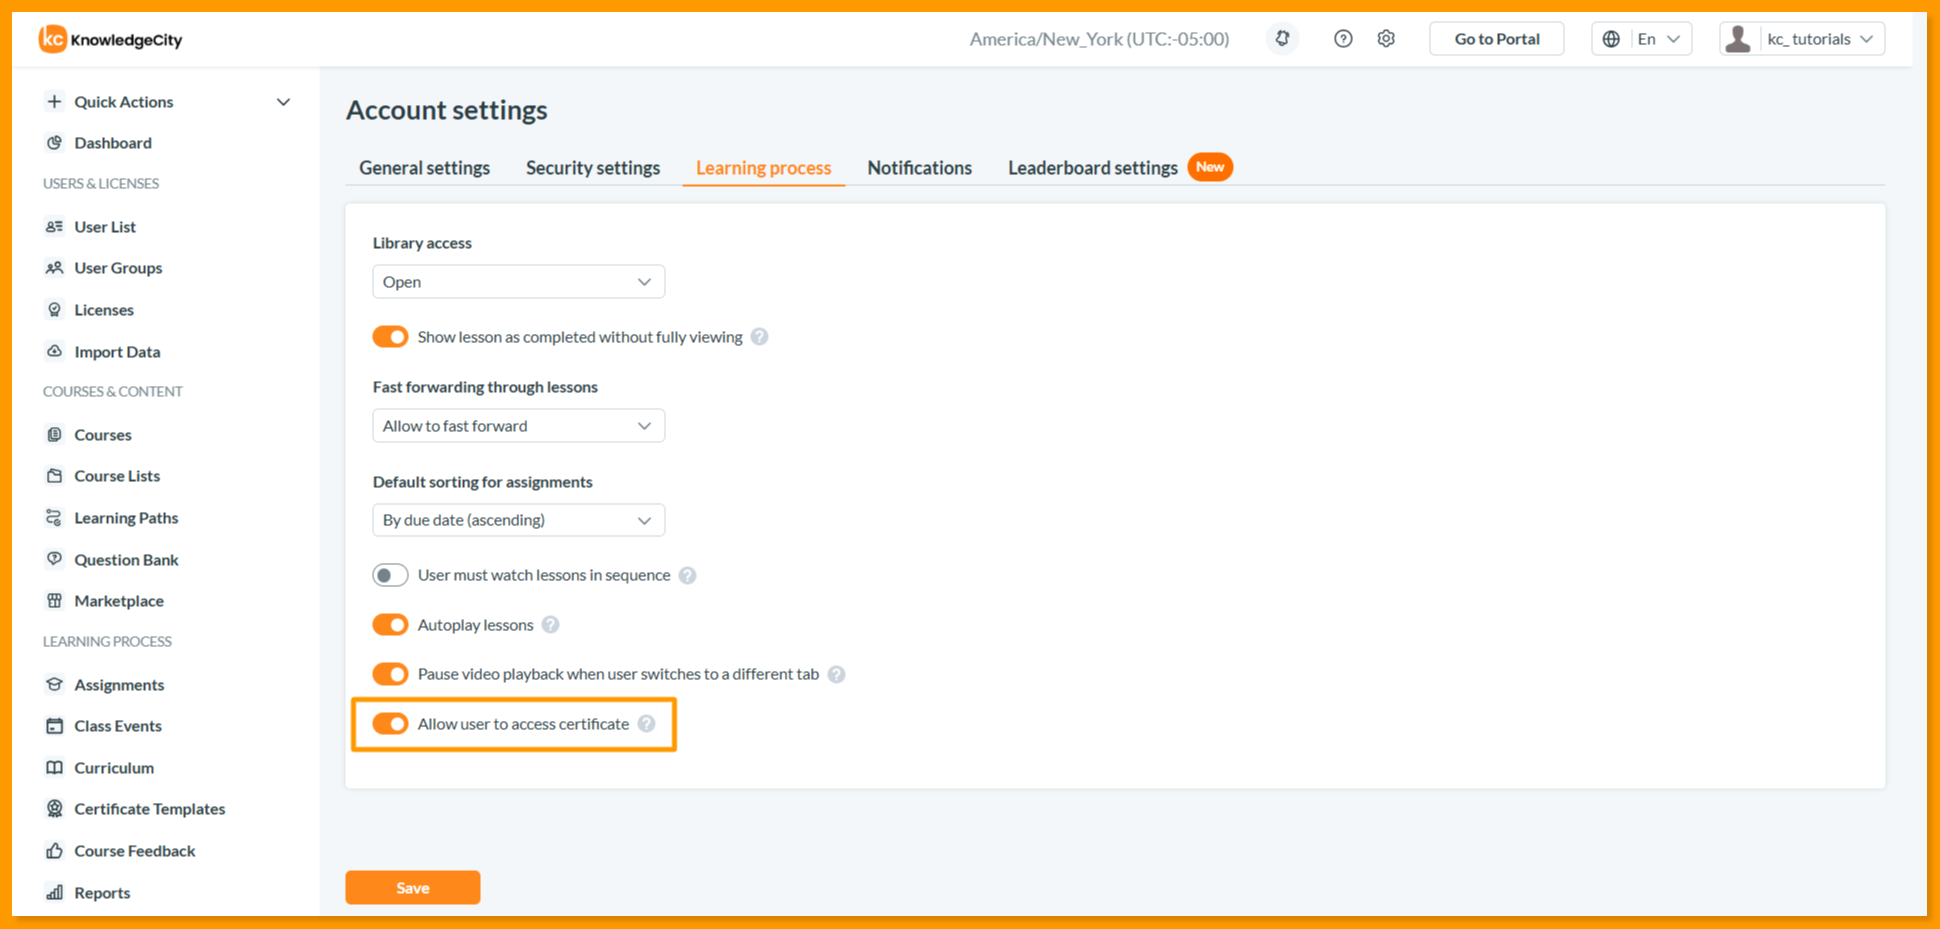Enable User must watch lessons in sequence
Image resolution: width=1940 pixels, height=929 pixels.
(x=390, y=575)
